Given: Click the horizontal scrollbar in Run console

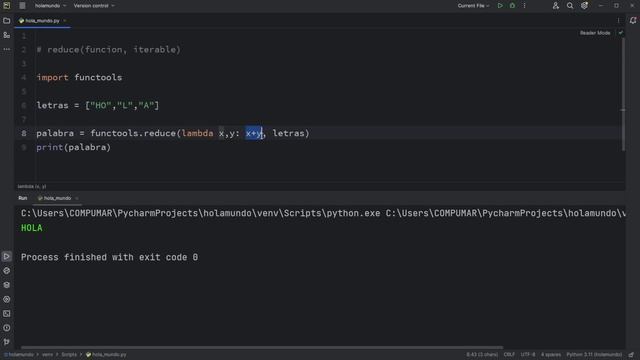Looking at the screenshot, I should [x=261, y=347].
